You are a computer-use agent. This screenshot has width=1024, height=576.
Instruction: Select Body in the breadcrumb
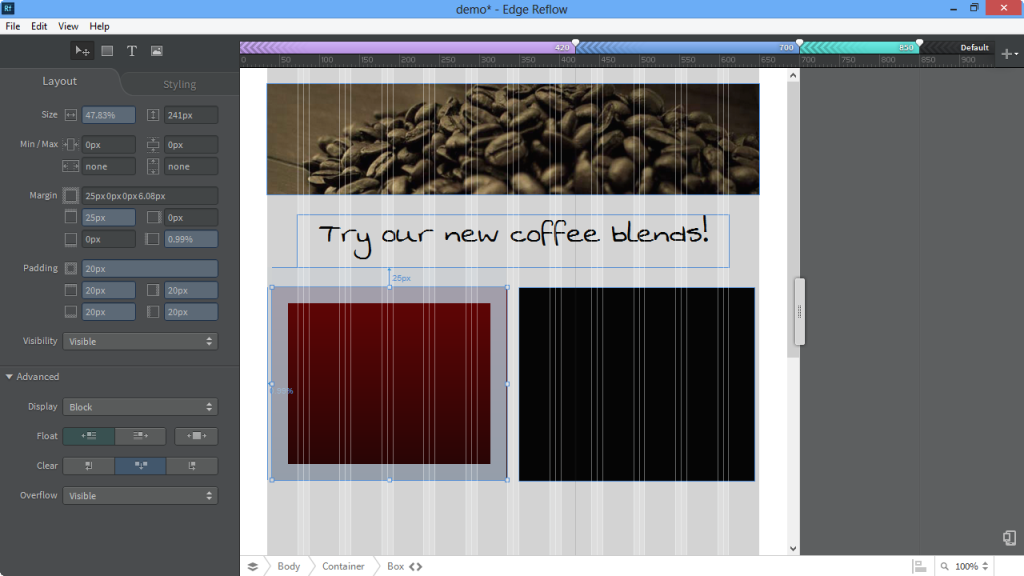point(289,566)
